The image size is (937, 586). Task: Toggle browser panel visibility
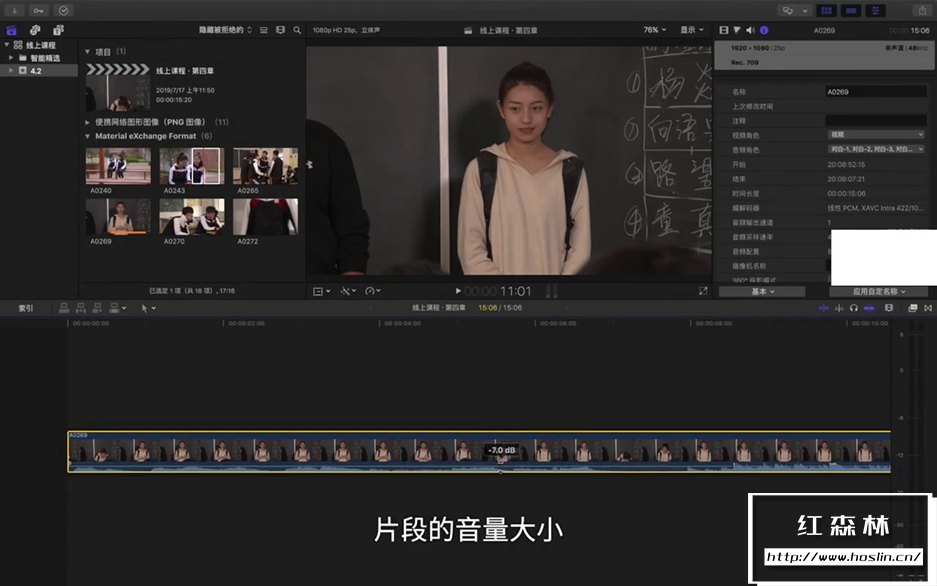(x=826, y=10)
